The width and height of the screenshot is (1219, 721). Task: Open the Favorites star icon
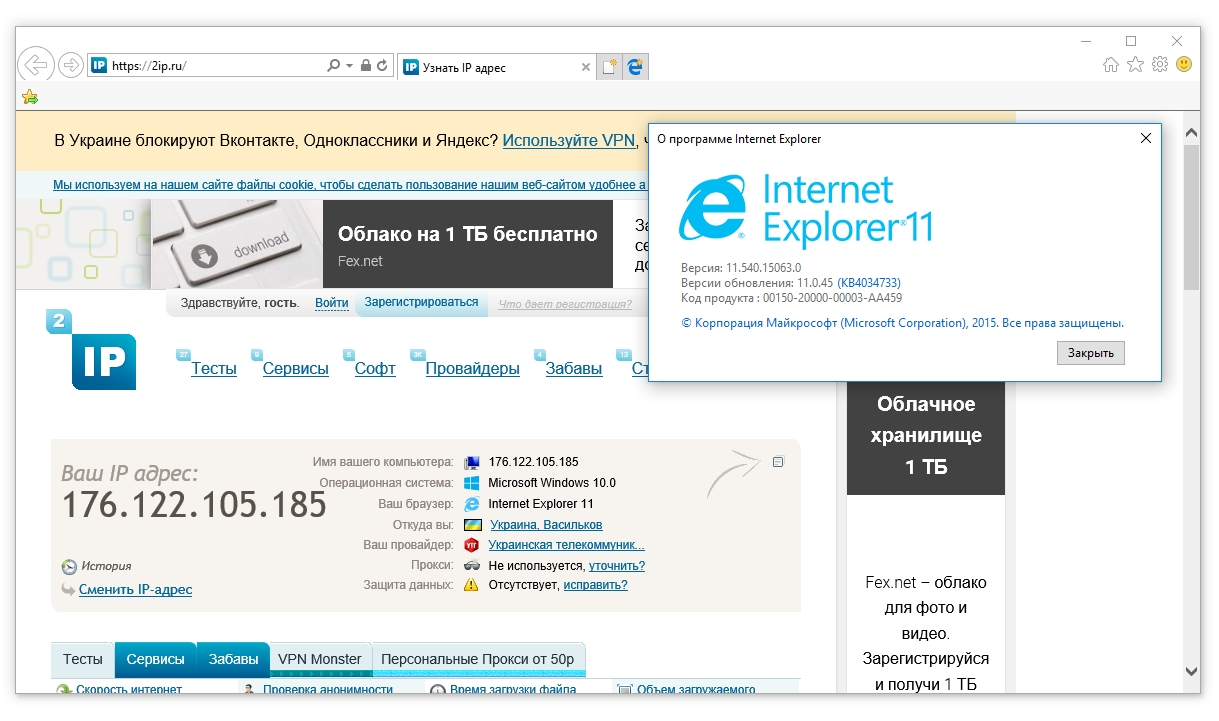1135,64
